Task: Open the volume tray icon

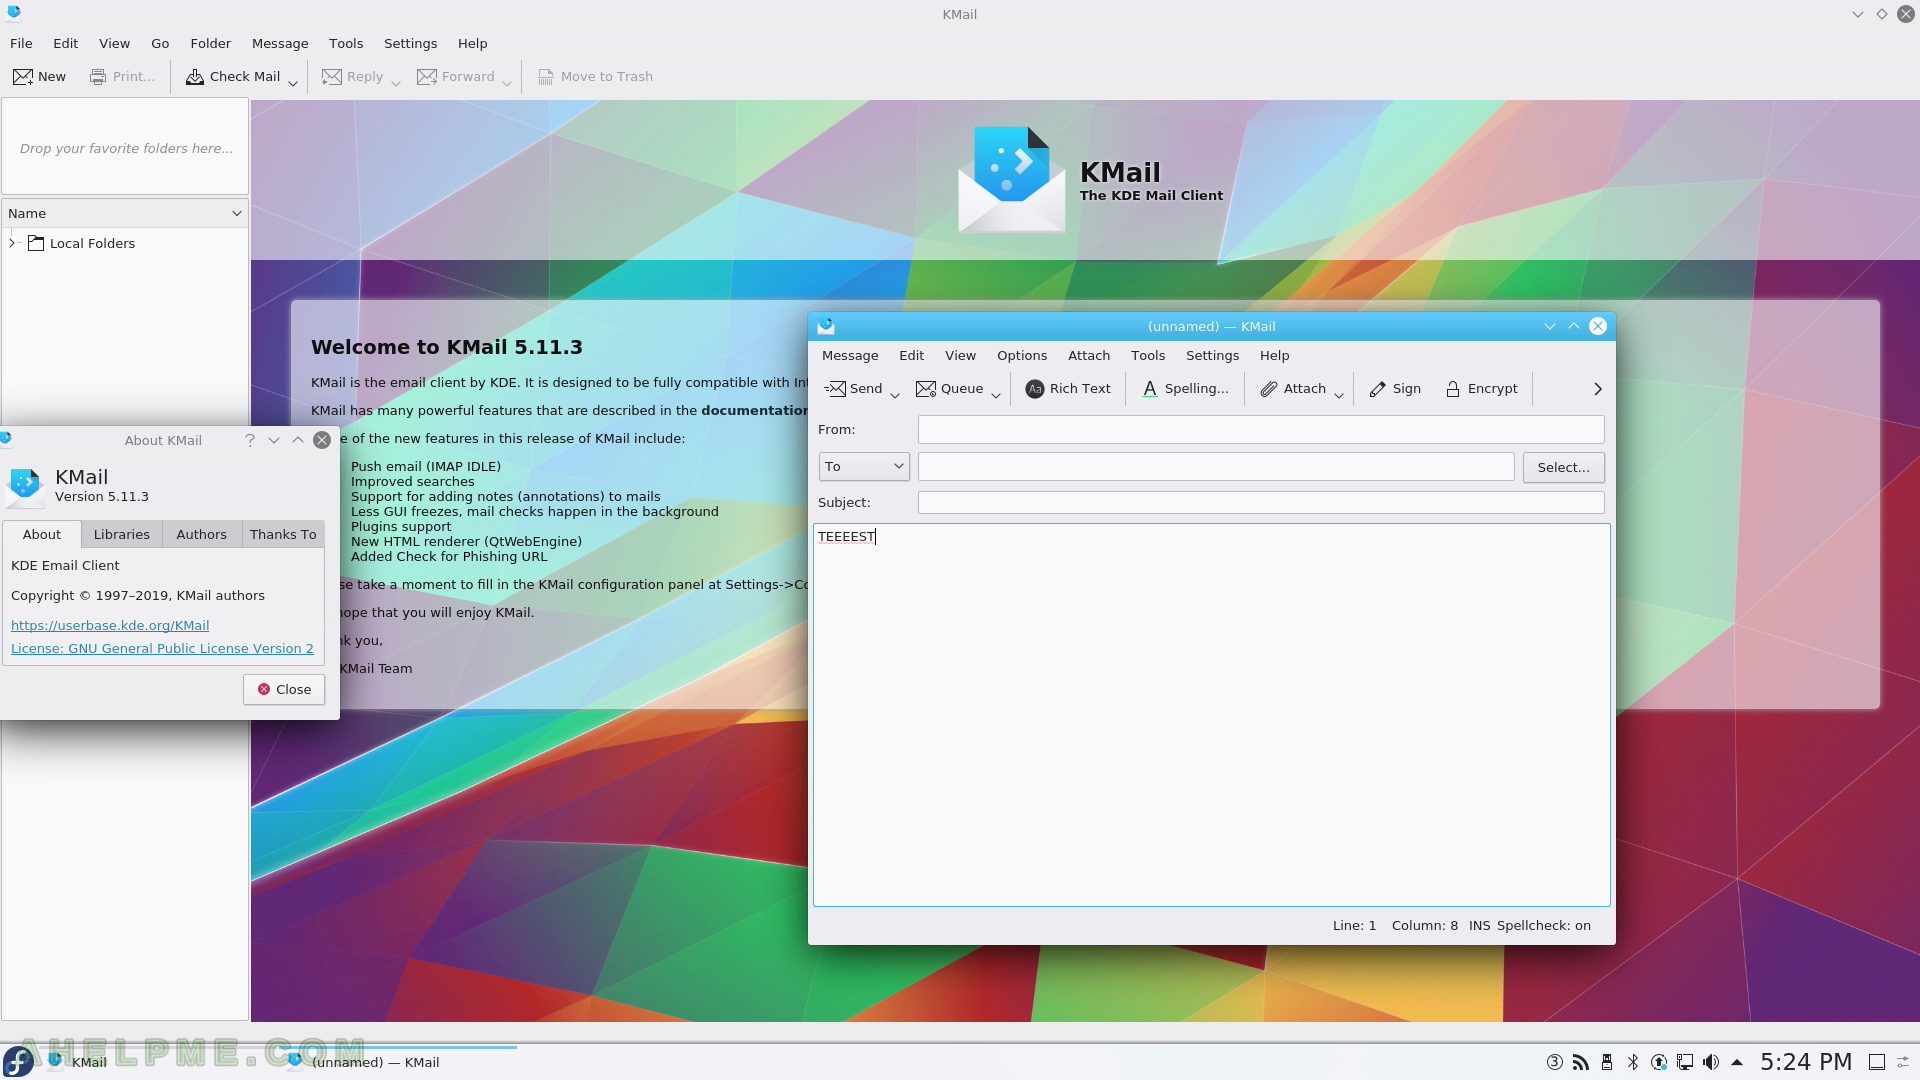Action: coord(1711,1062)
